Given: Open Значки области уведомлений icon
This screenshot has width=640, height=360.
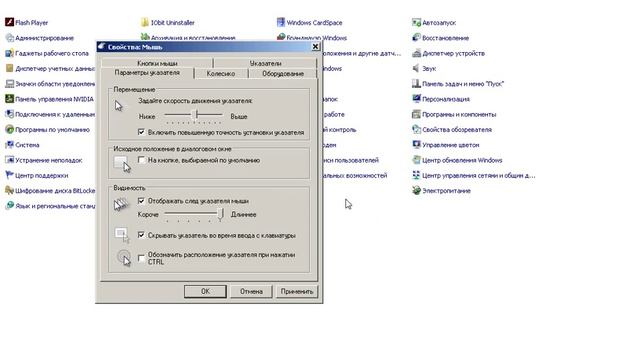Looking at the screenshot, I should [9, 84].
